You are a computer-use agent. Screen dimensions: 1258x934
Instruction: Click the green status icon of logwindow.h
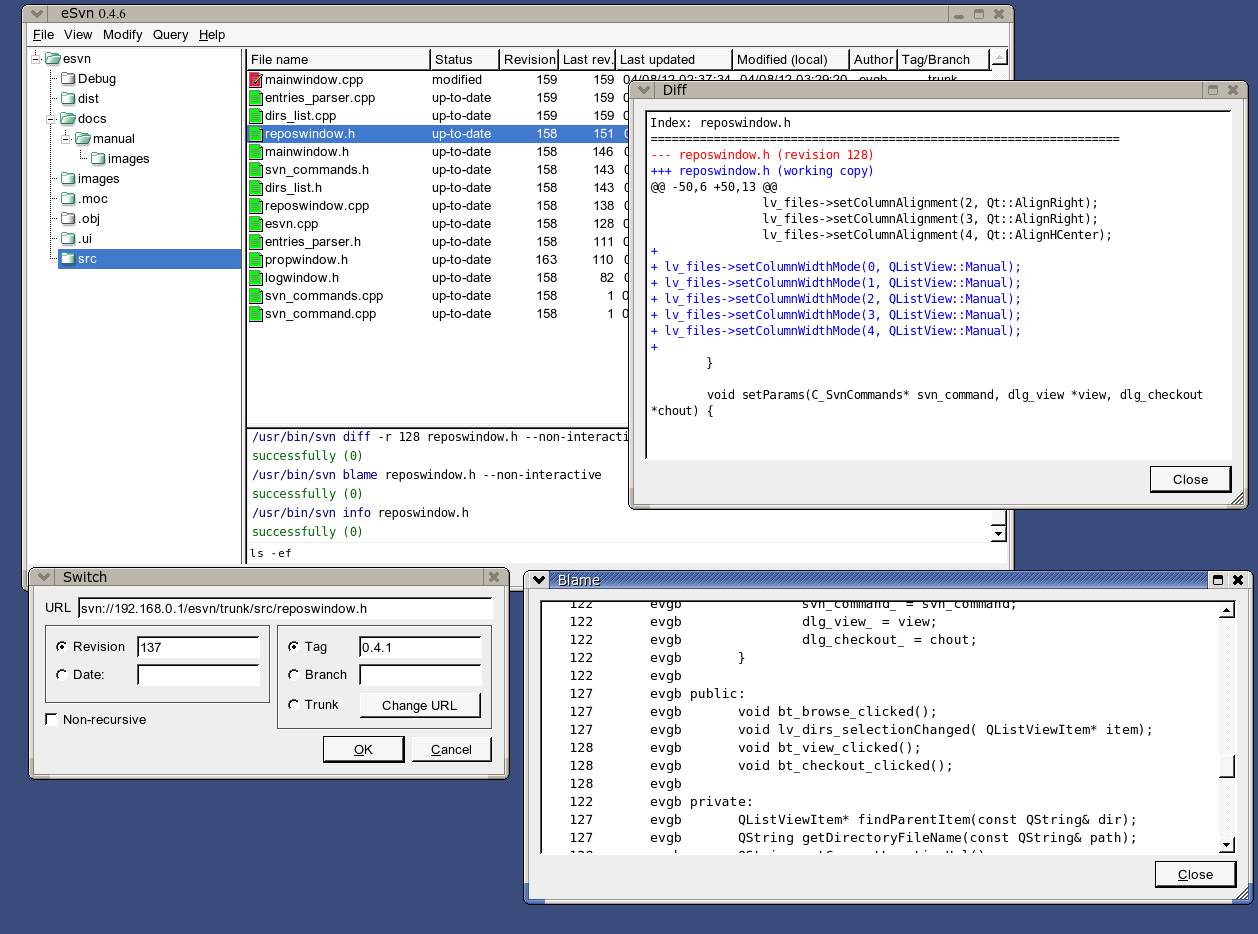(x=255, y=277)
